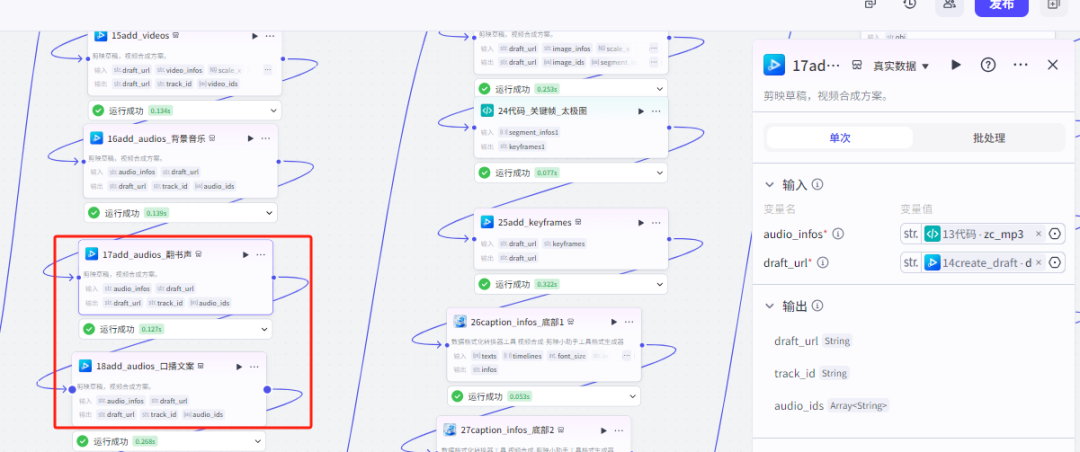
Task: Click the 18add_audios_口播文案 node icon
Action: (91, 366)
